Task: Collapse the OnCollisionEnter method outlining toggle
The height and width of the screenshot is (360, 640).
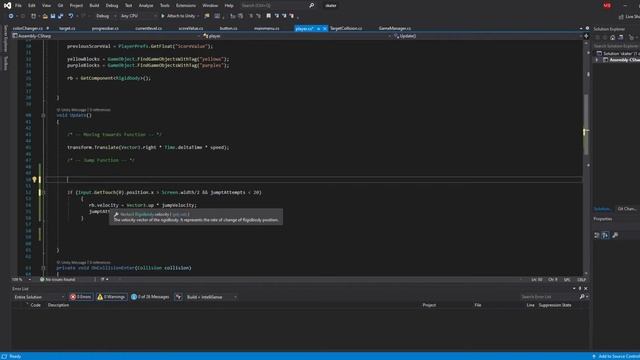Action: 43,268
